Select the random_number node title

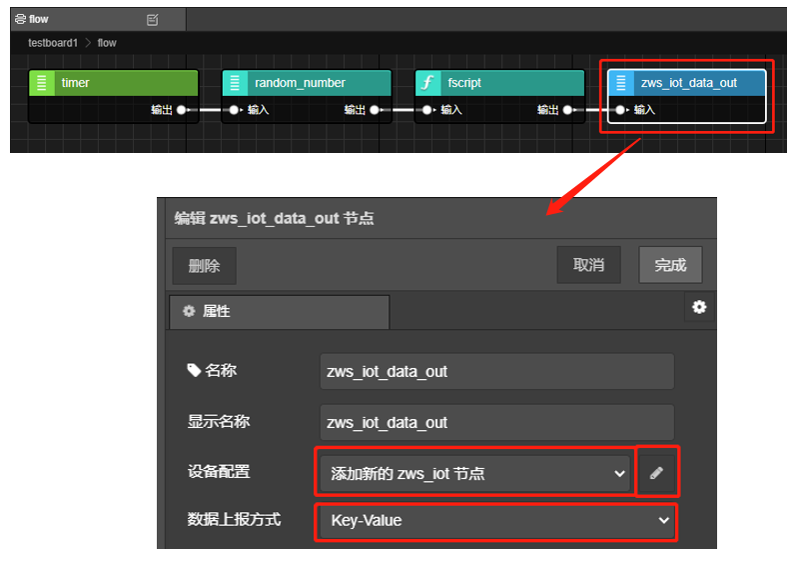tap(300, 83)
